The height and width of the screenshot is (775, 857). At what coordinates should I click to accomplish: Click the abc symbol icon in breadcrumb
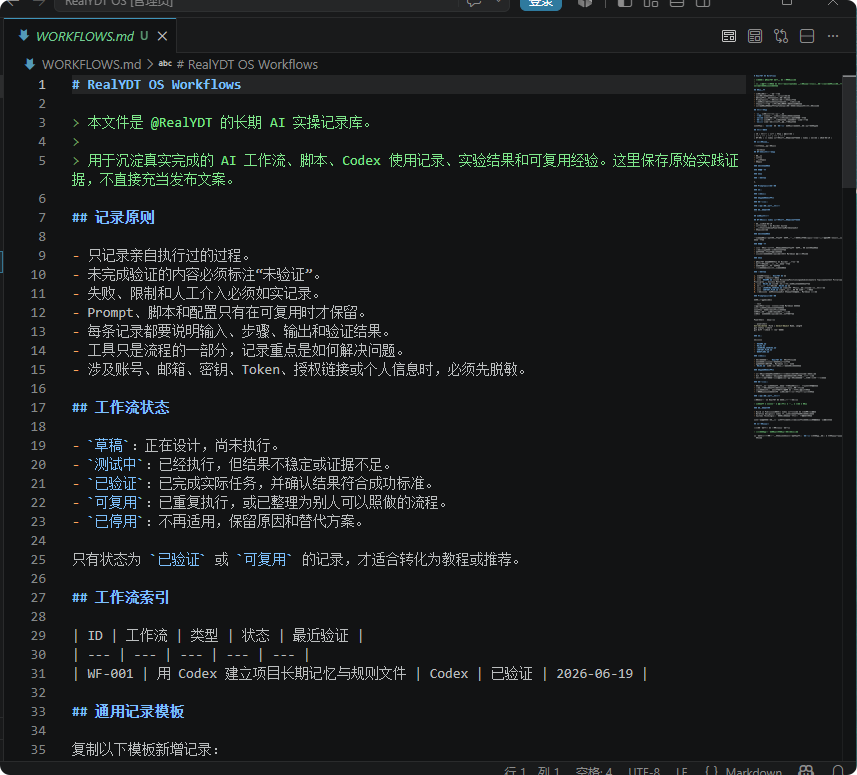pyautogui.click(x=165, y=64)
